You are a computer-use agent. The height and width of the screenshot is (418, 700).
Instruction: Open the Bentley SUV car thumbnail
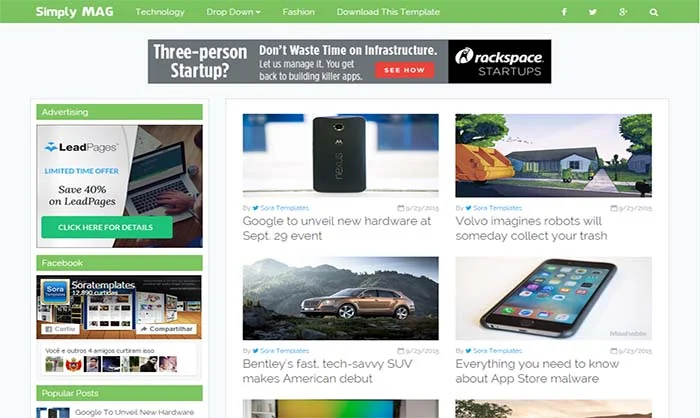(341, 298)
